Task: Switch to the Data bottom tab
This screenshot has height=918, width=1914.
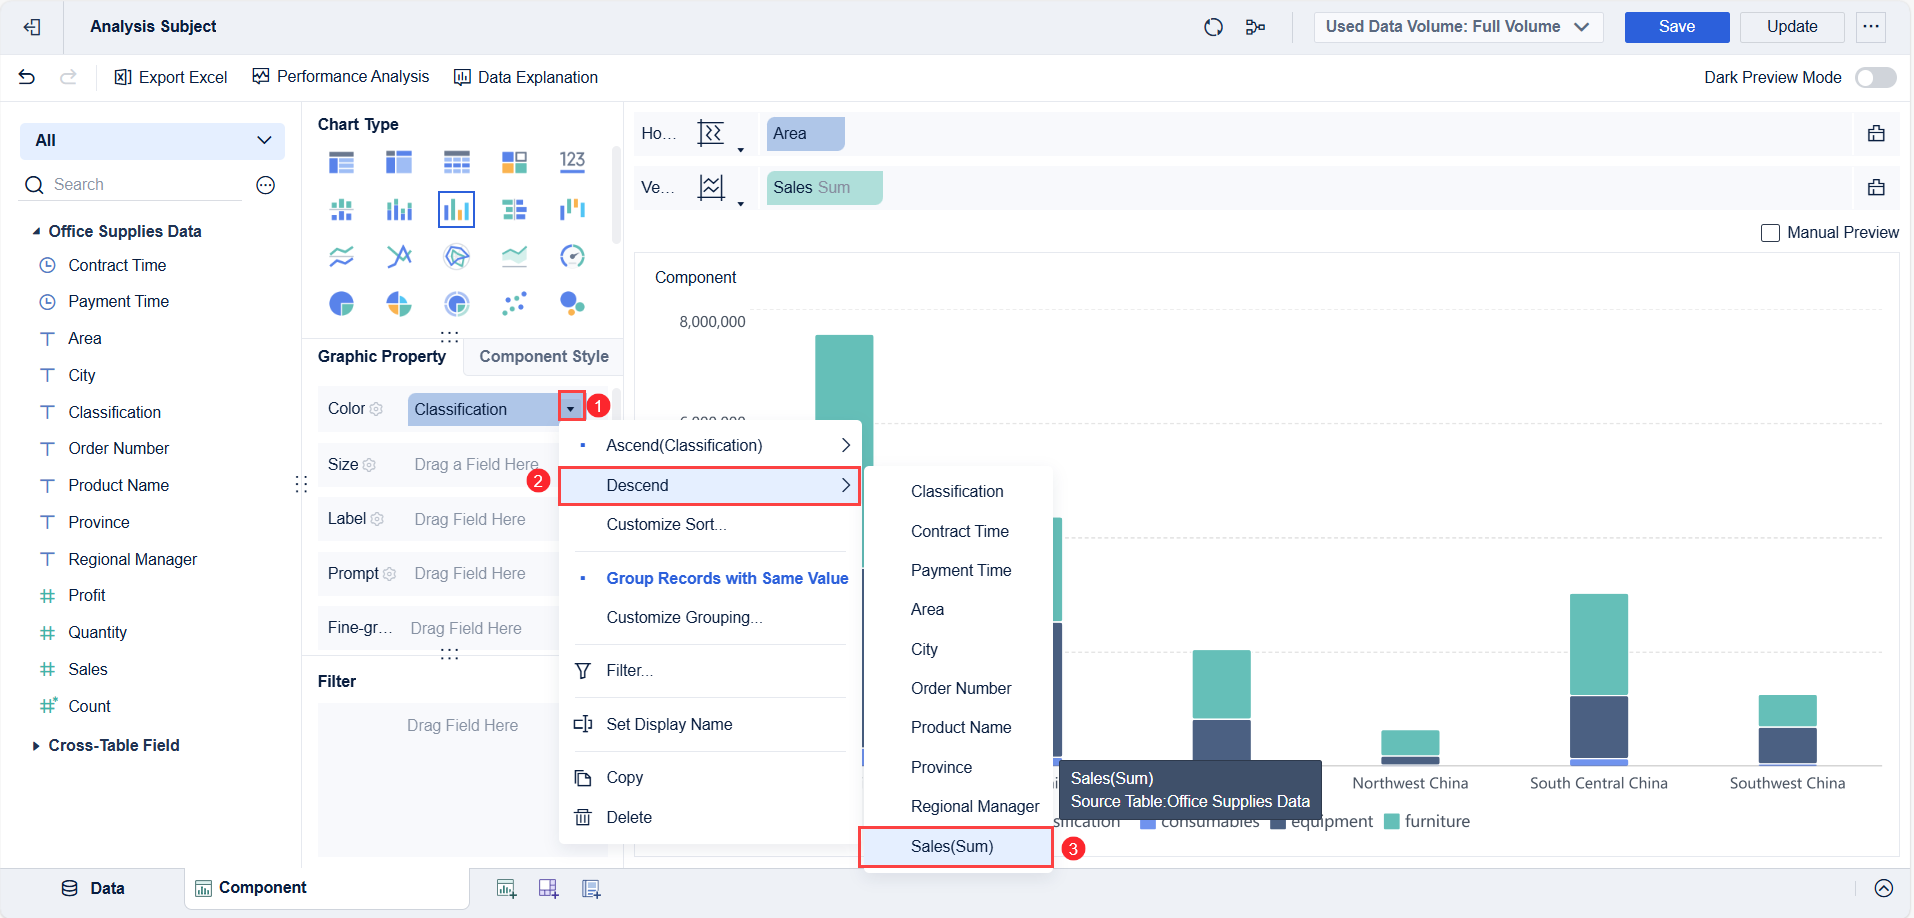Action: click(93, 888)
